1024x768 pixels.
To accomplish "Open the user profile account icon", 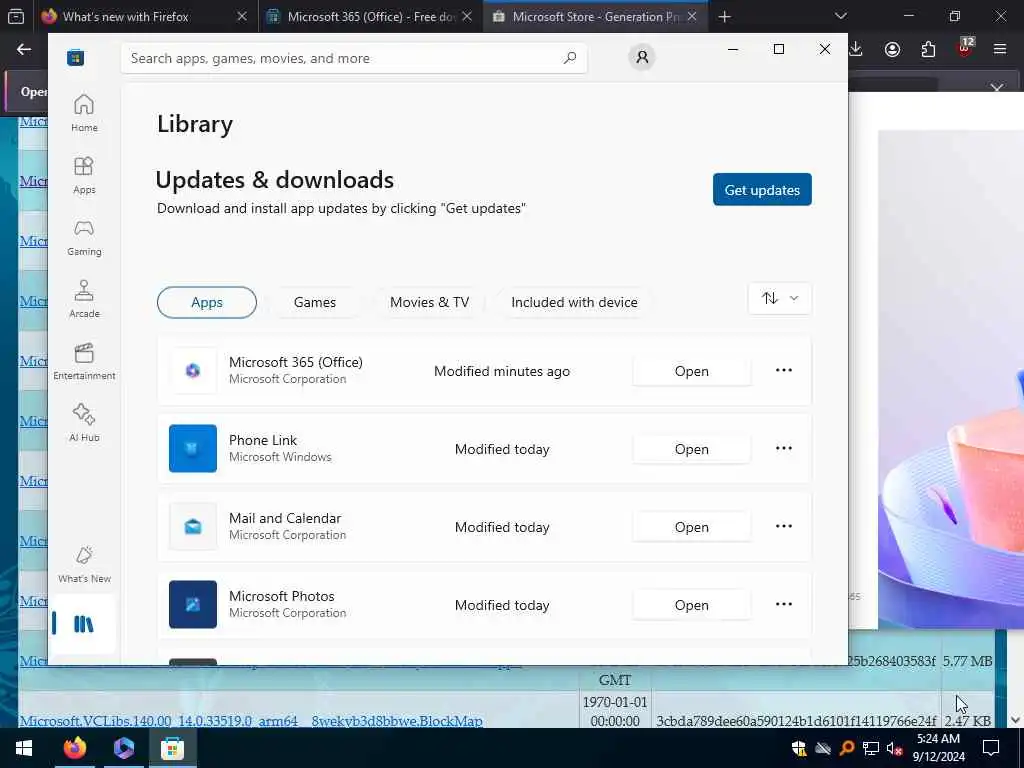I will tap(642, 57).
